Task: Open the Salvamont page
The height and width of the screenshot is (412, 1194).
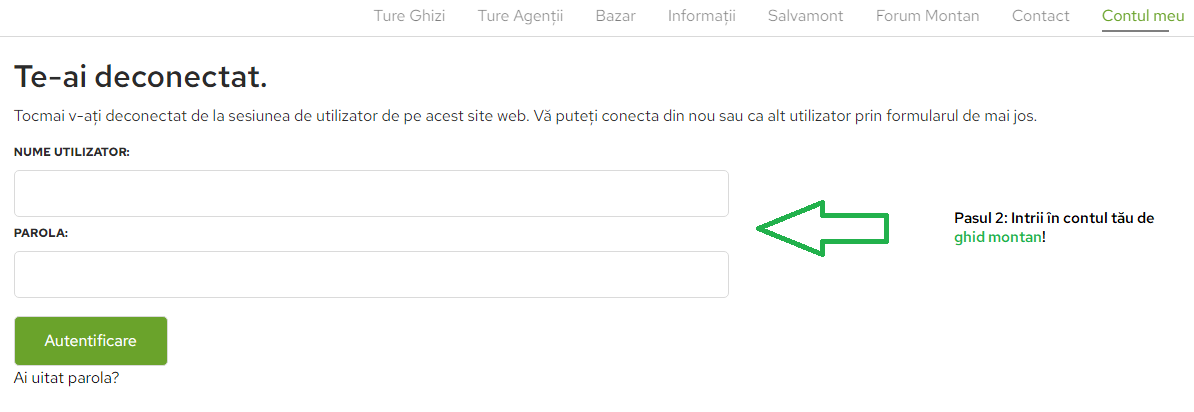Action: (x=805, y=16)
